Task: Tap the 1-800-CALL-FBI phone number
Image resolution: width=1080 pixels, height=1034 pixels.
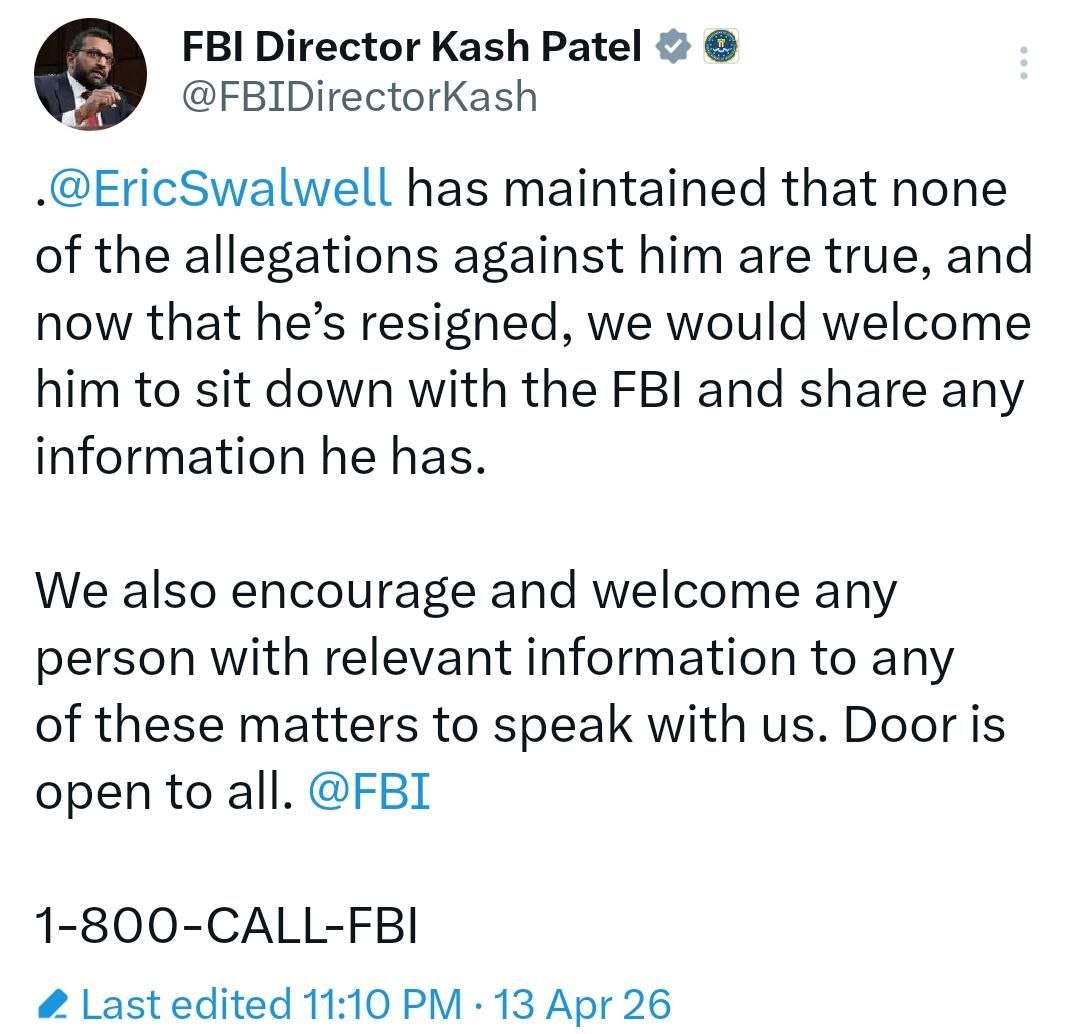Action: tap(226, 926)
